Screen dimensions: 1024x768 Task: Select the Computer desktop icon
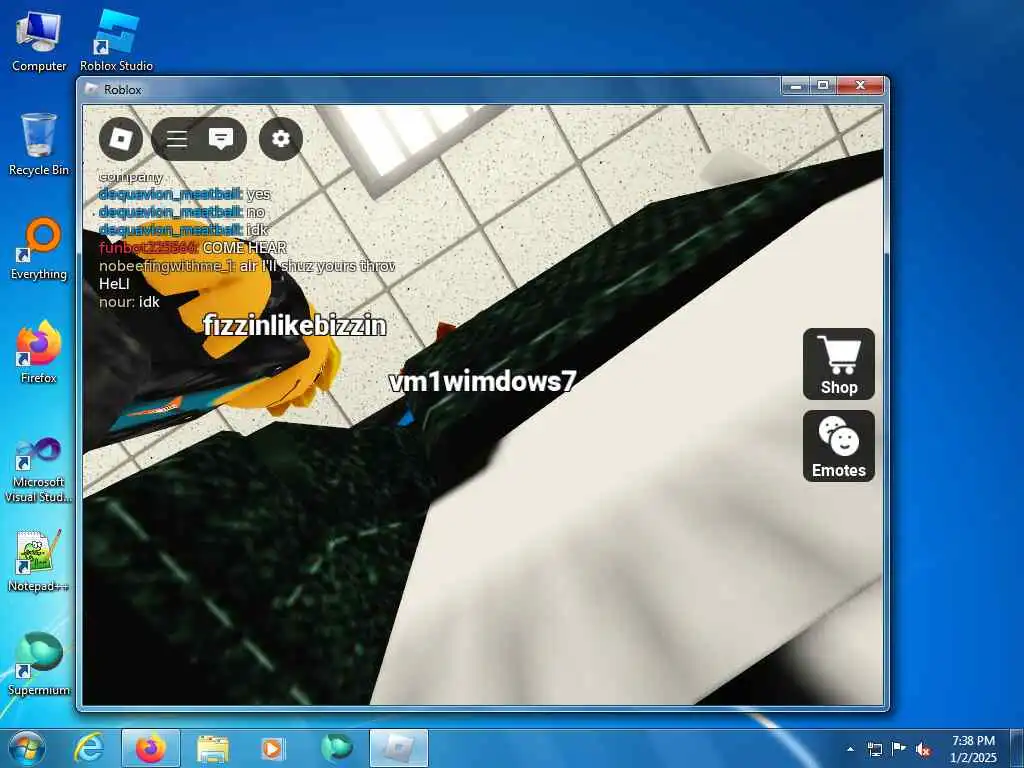pos(39,41)
